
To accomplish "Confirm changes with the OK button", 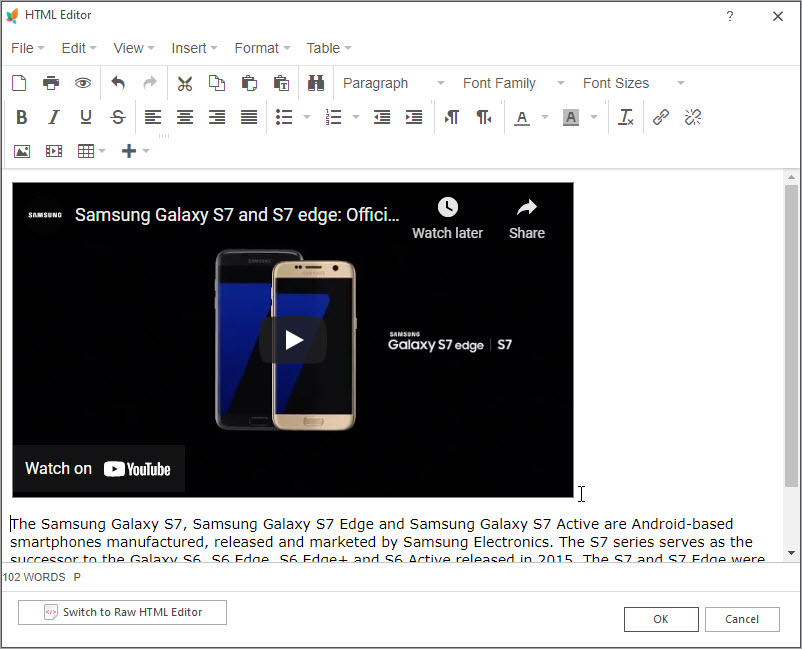I will click(x=661, y=619).
